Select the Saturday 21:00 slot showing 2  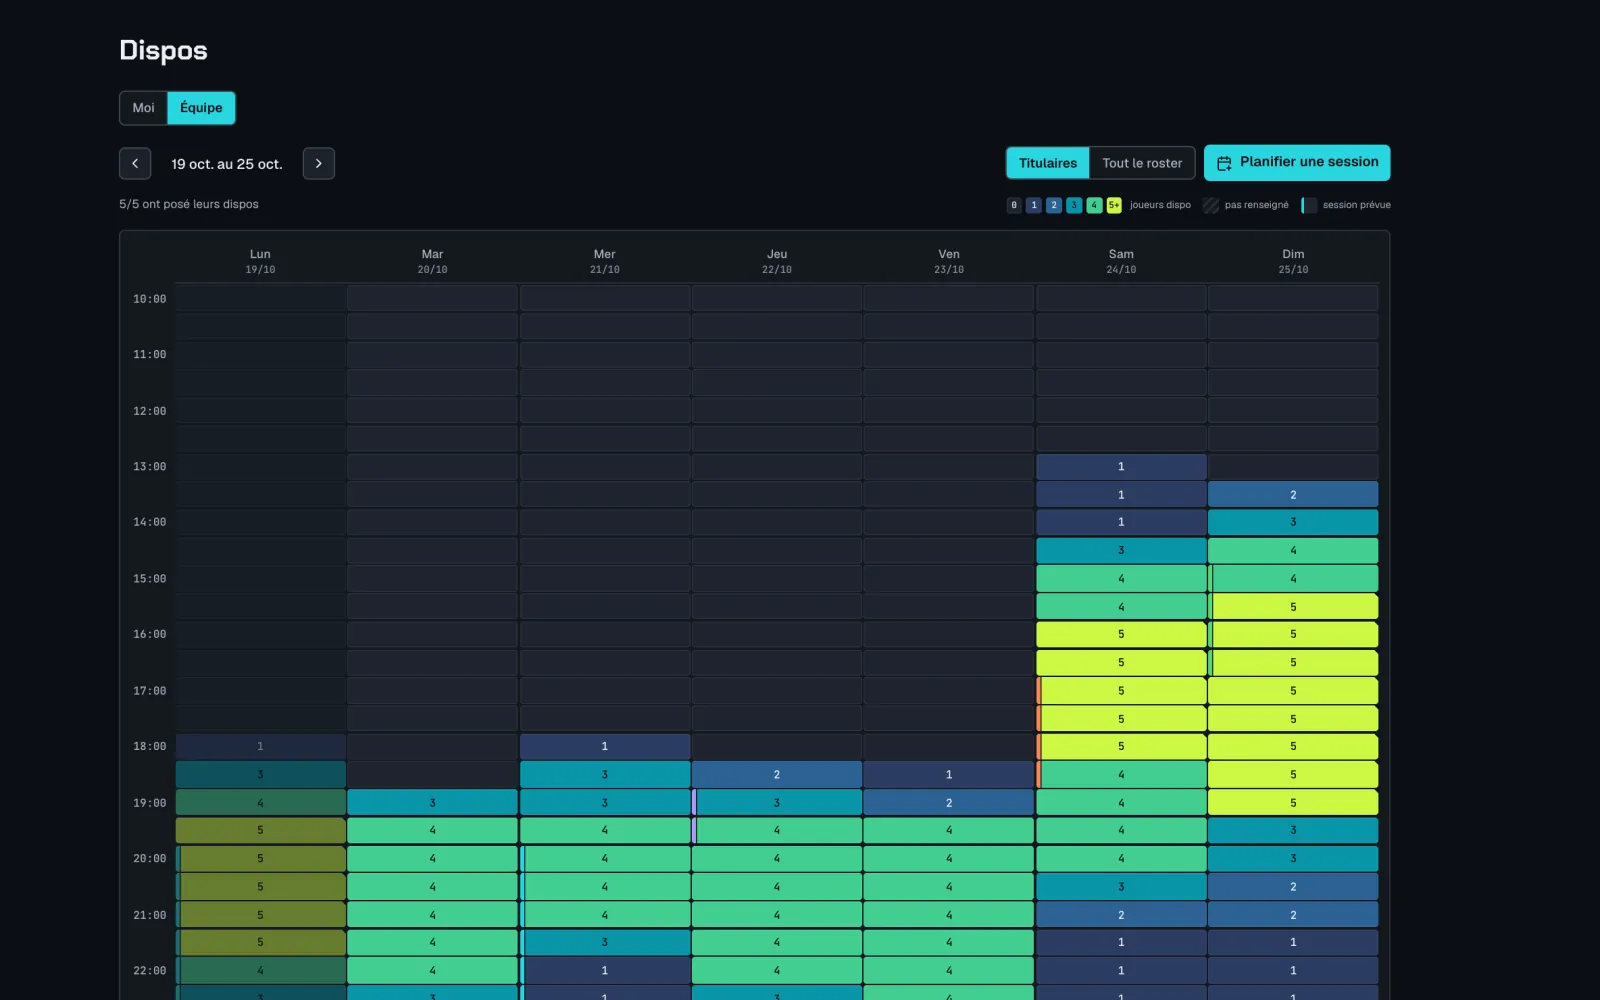coord(1121,914)
